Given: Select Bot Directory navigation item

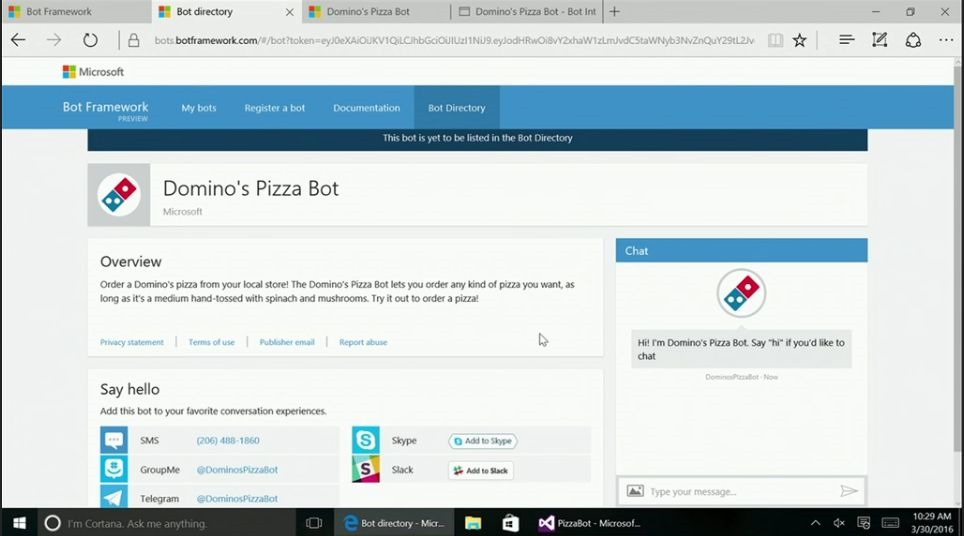Looking at the screenshot, I should (457, 108).
